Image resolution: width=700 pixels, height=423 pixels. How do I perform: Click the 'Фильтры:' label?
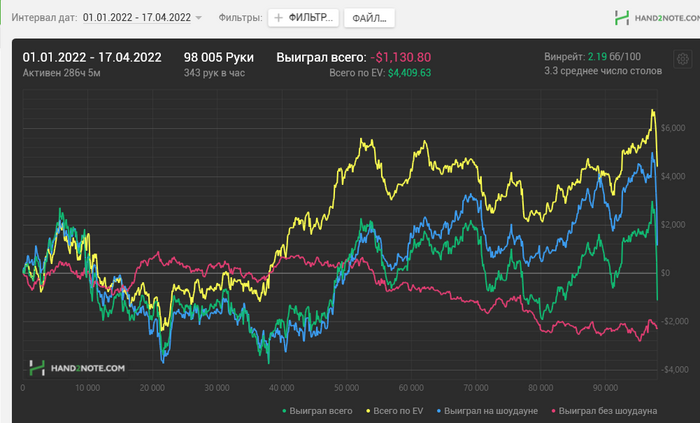point(241,18)
